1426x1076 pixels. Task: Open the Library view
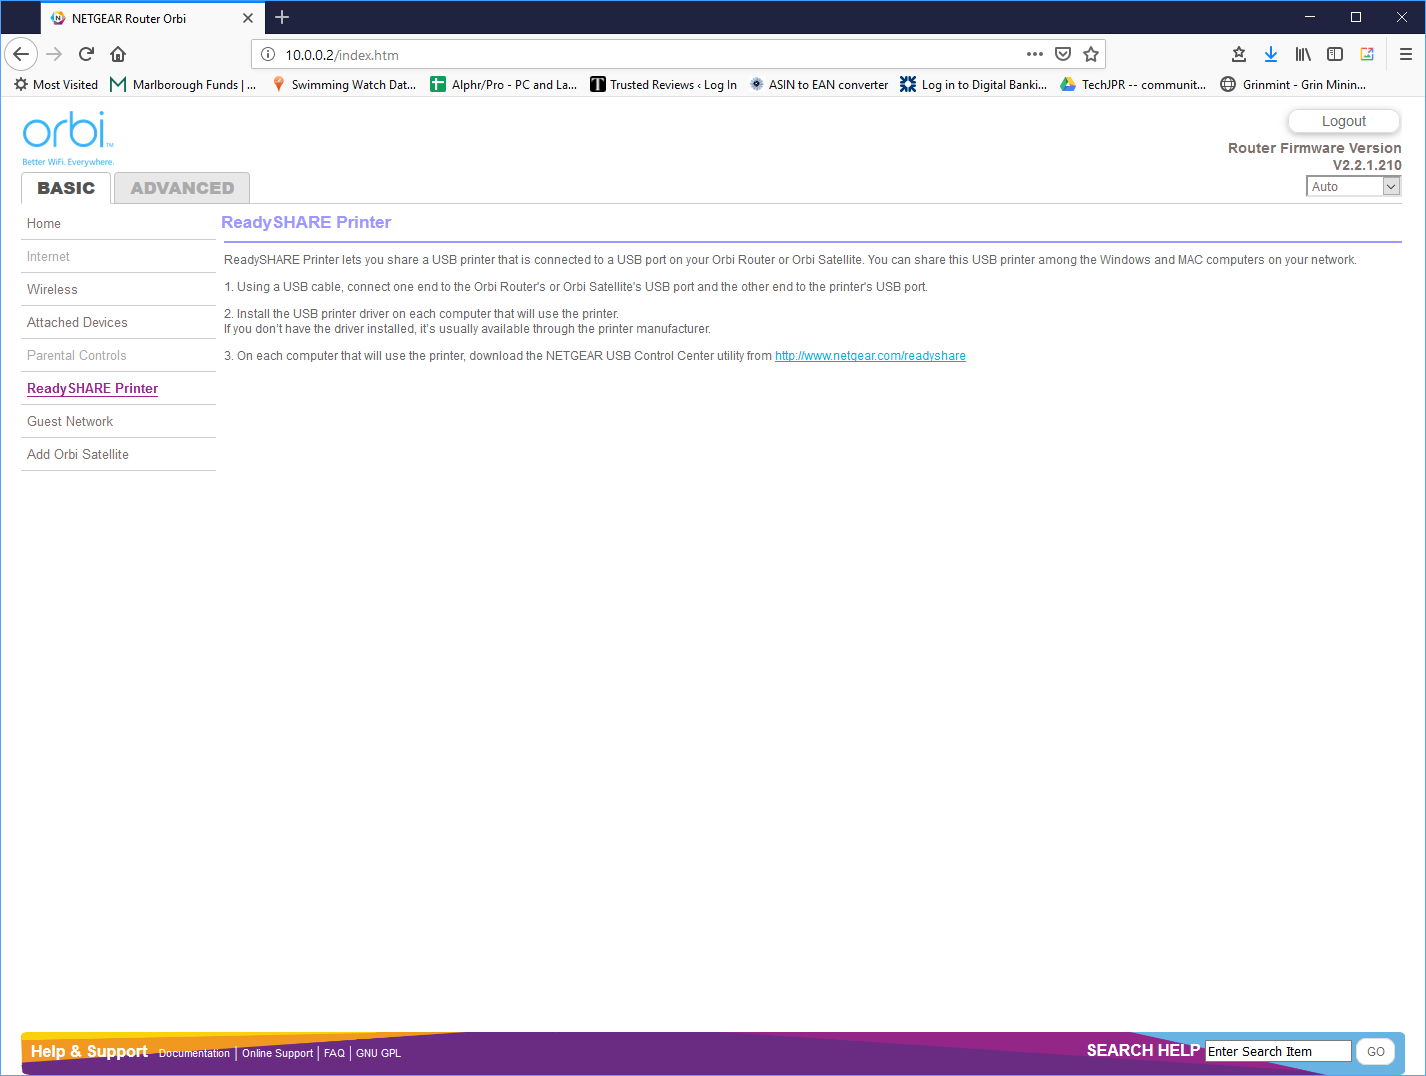tap(1303, 54)
